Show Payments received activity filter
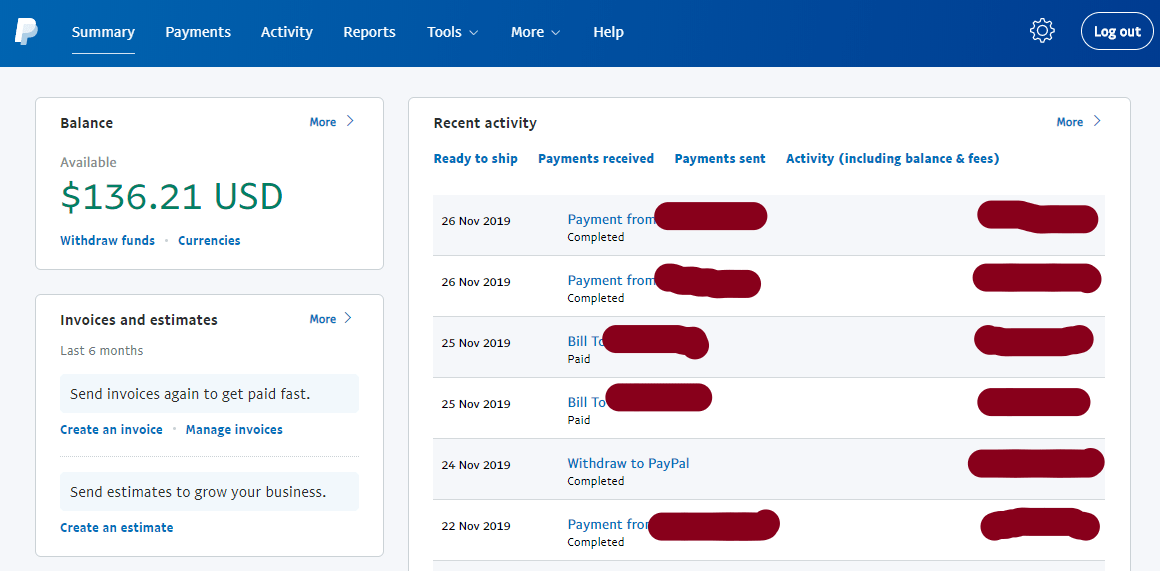1160x571 pixels. tap(596, 159)
